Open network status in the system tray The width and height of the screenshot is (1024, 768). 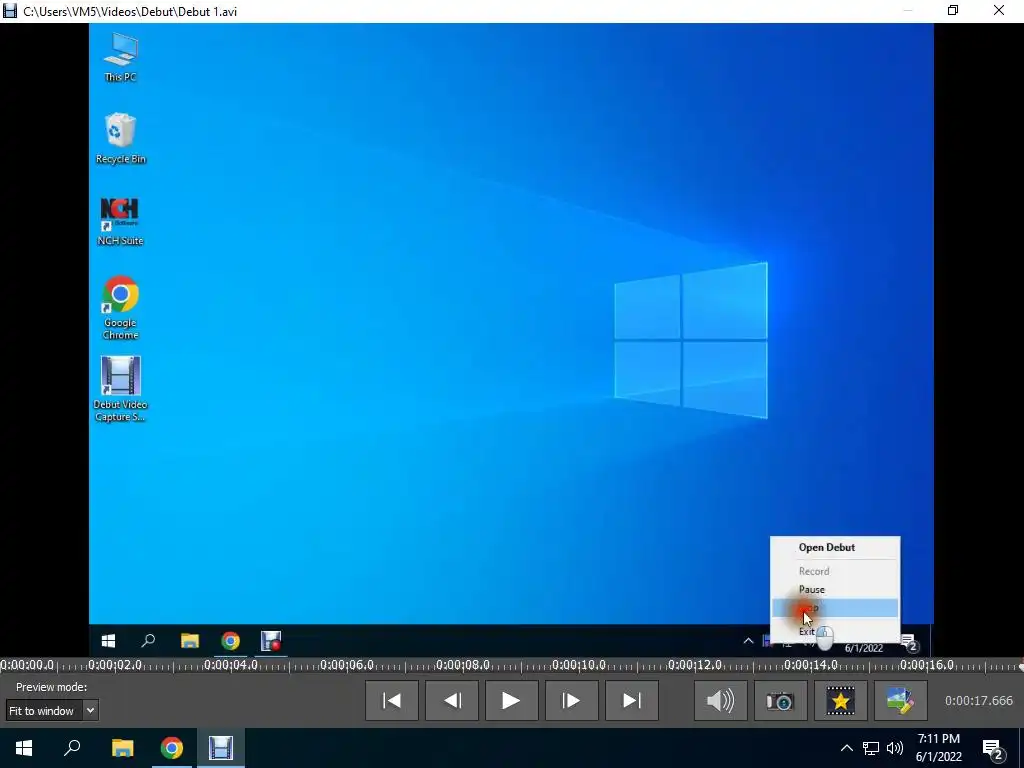coord(871,748)
